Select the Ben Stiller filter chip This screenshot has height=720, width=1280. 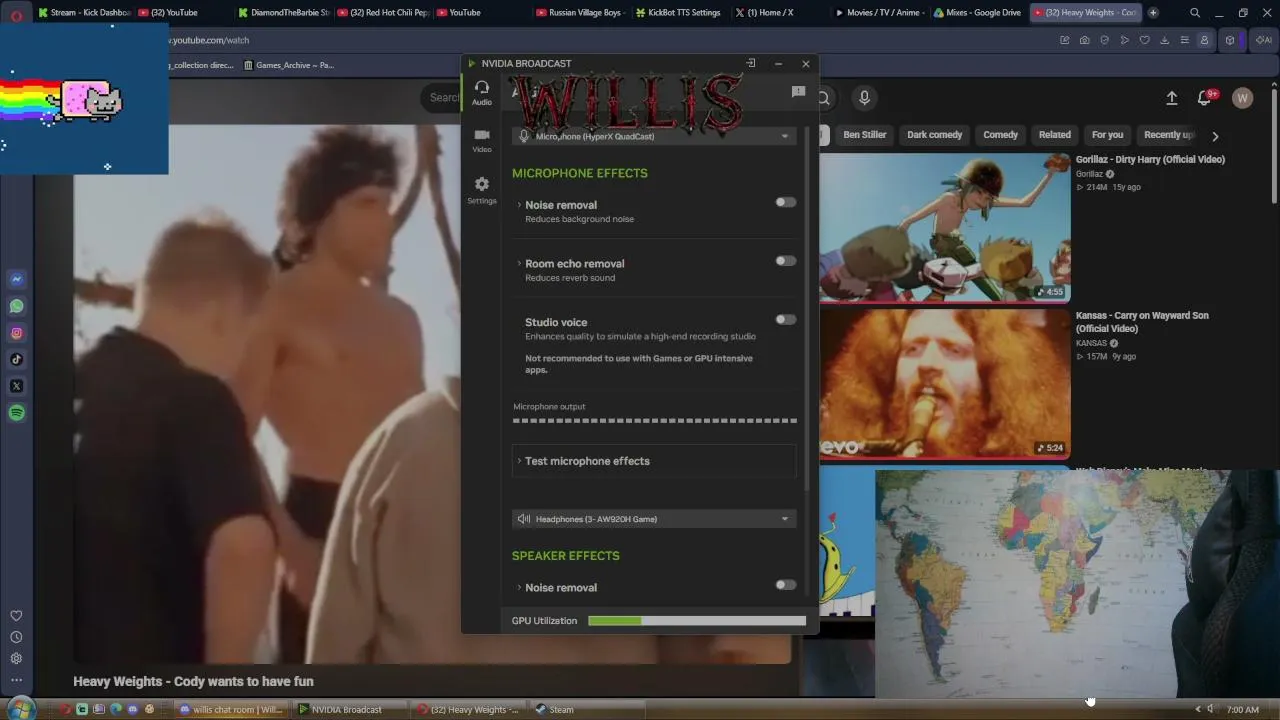[x=865, y=135]
